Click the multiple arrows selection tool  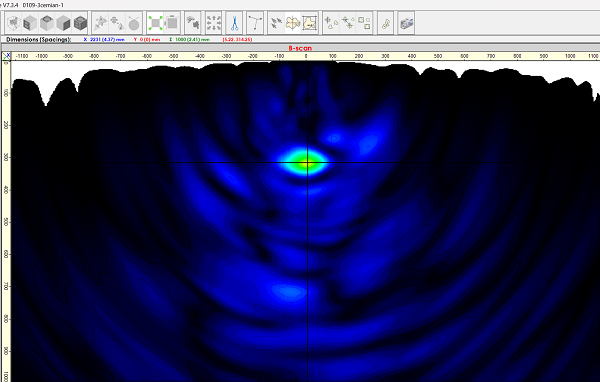(276, 23)
